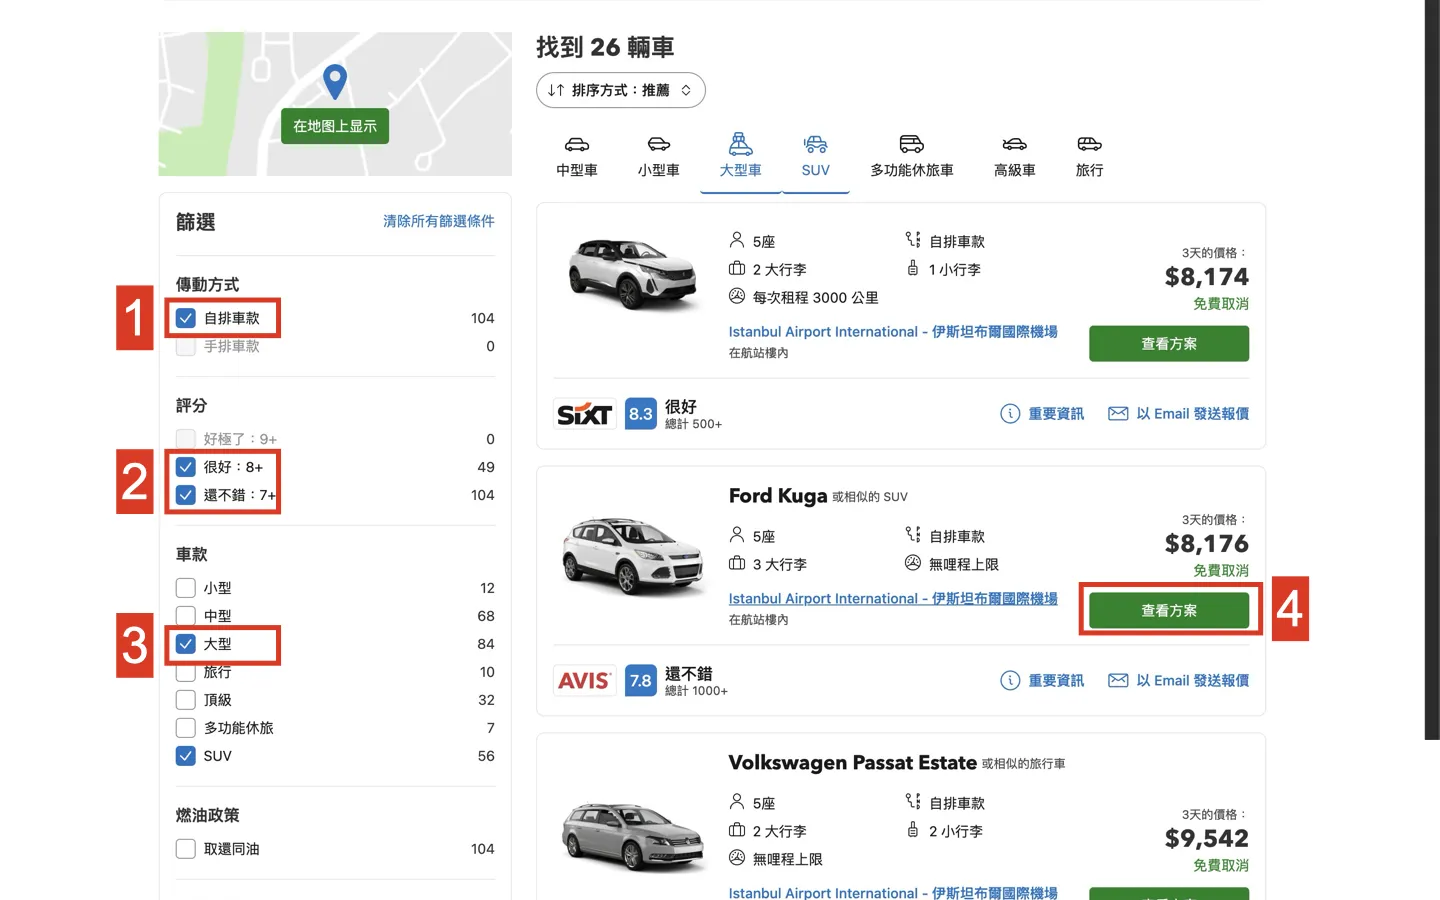
Task: Check the 中型 car type filter
Action: coord(186,616)
